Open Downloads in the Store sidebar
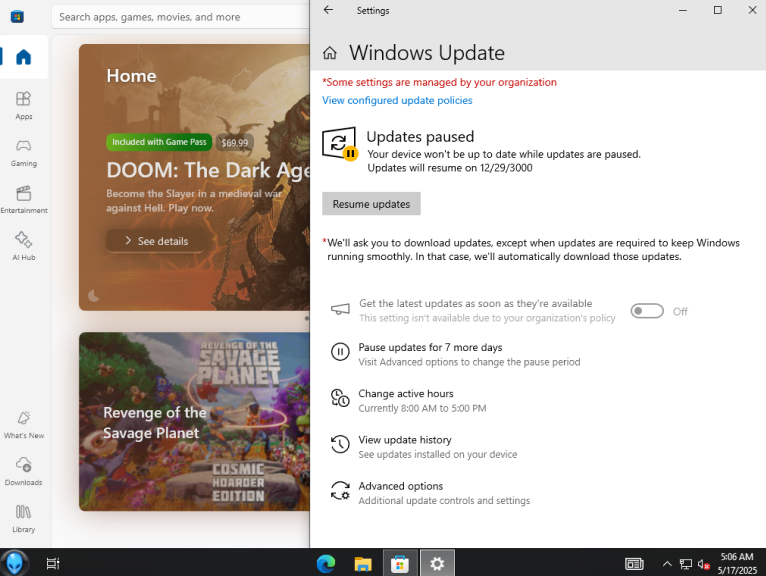Viewport: 766px width, 576px height. [23, 471]
